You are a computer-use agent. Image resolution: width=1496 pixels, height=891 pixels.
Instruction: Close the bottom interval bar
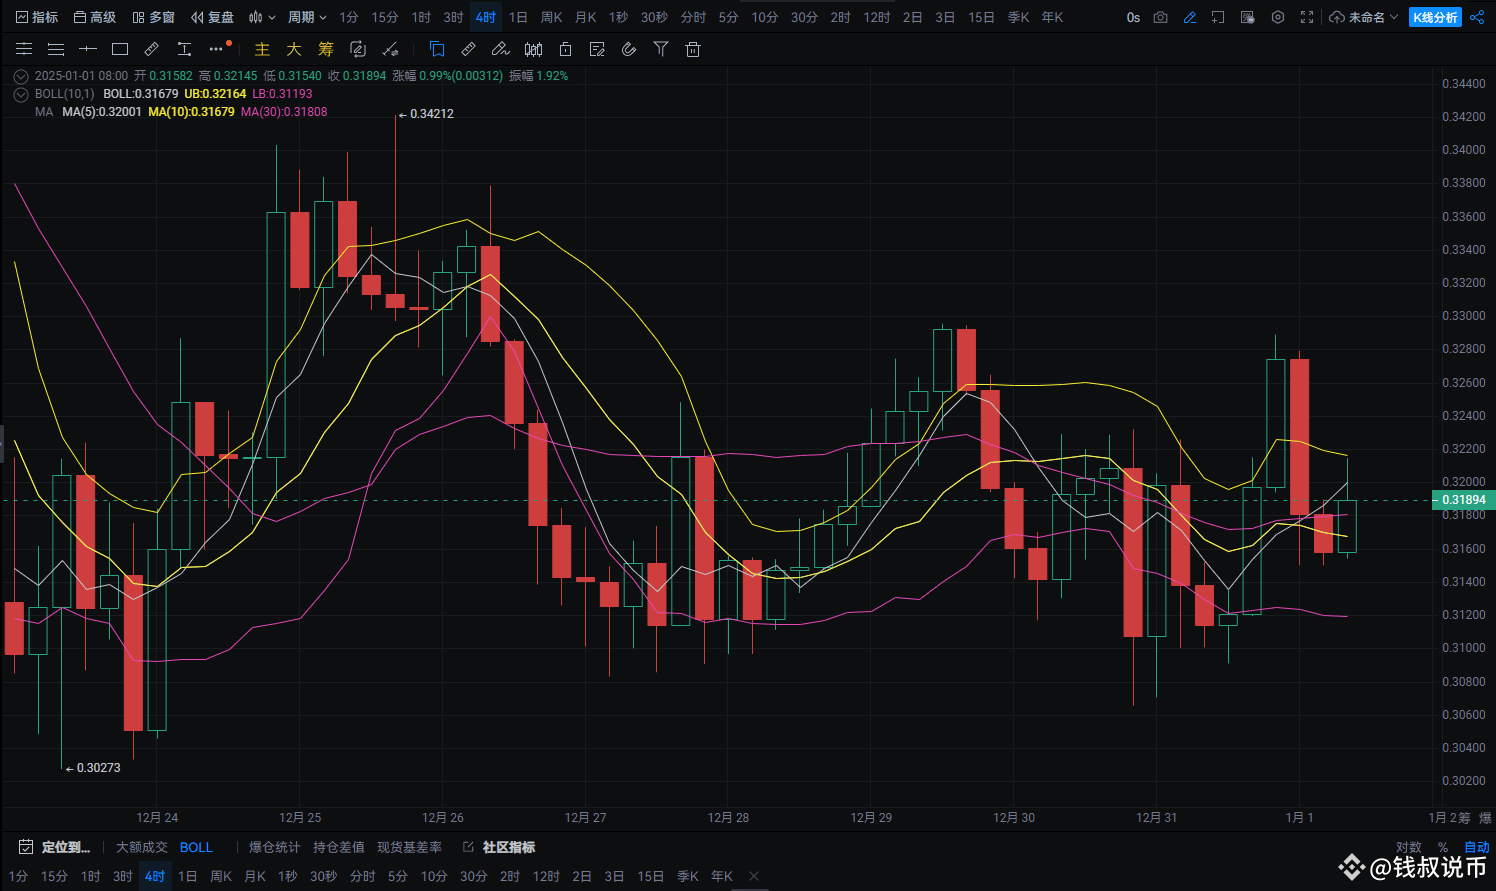[754, 876]
